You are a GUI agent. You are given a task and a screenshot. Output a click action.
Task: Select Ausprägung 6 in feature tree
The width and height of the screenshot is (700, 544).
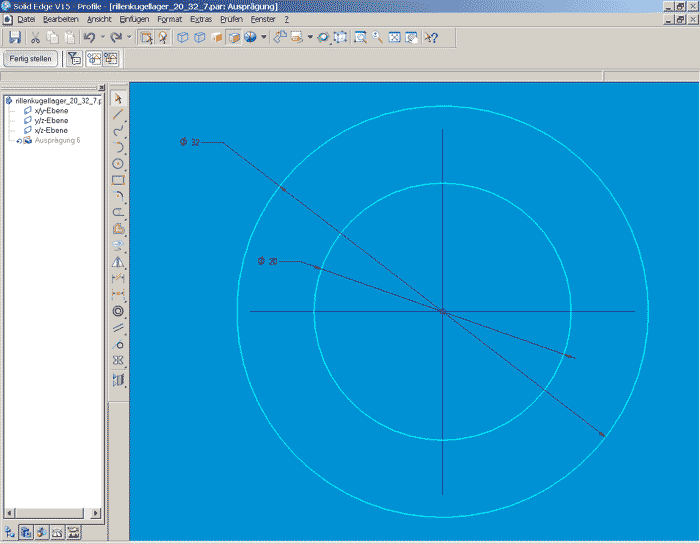57,140
